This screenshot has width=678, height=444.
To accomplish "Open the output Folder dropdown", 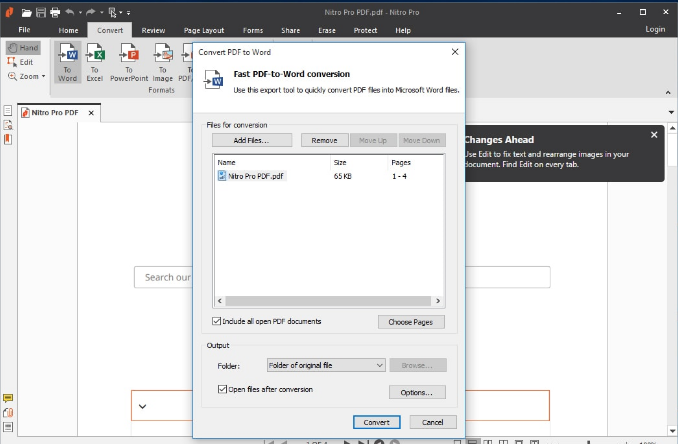I will point(326,365).
